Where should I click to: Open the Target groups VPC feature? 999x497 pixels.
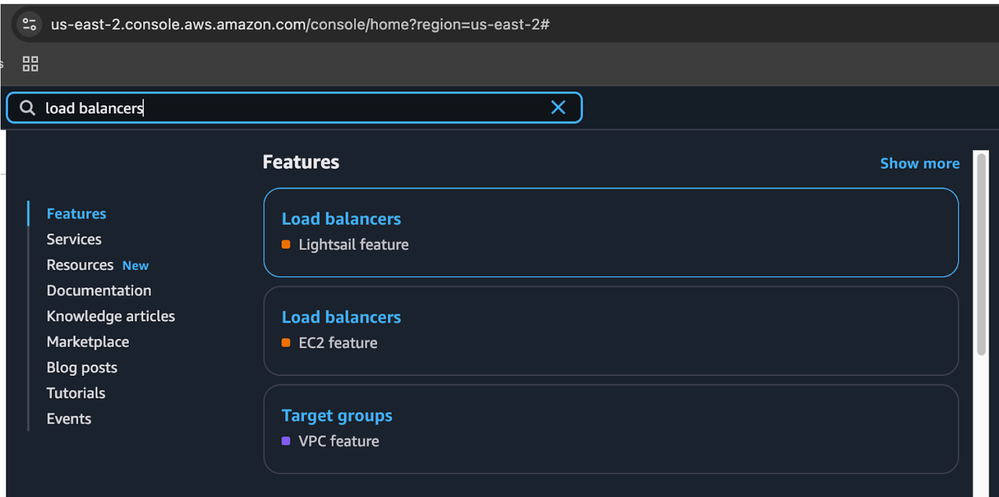[x=337, y=416]
